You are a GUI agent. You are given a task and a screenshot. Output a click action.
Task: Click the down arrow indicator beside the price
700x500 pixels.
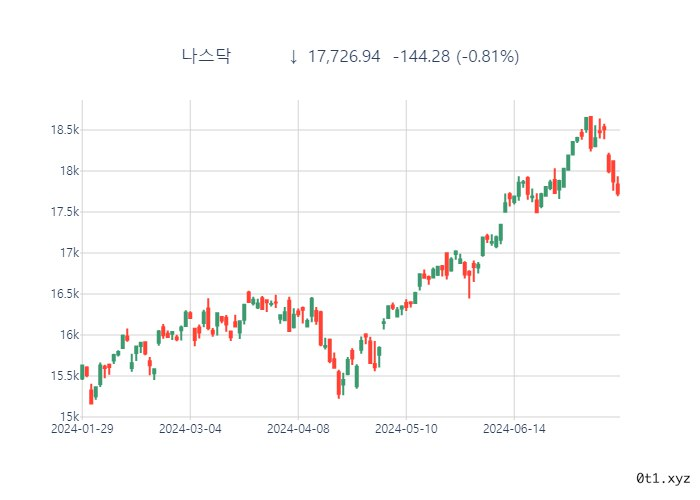pyautogui.click(x=293, y=57)
